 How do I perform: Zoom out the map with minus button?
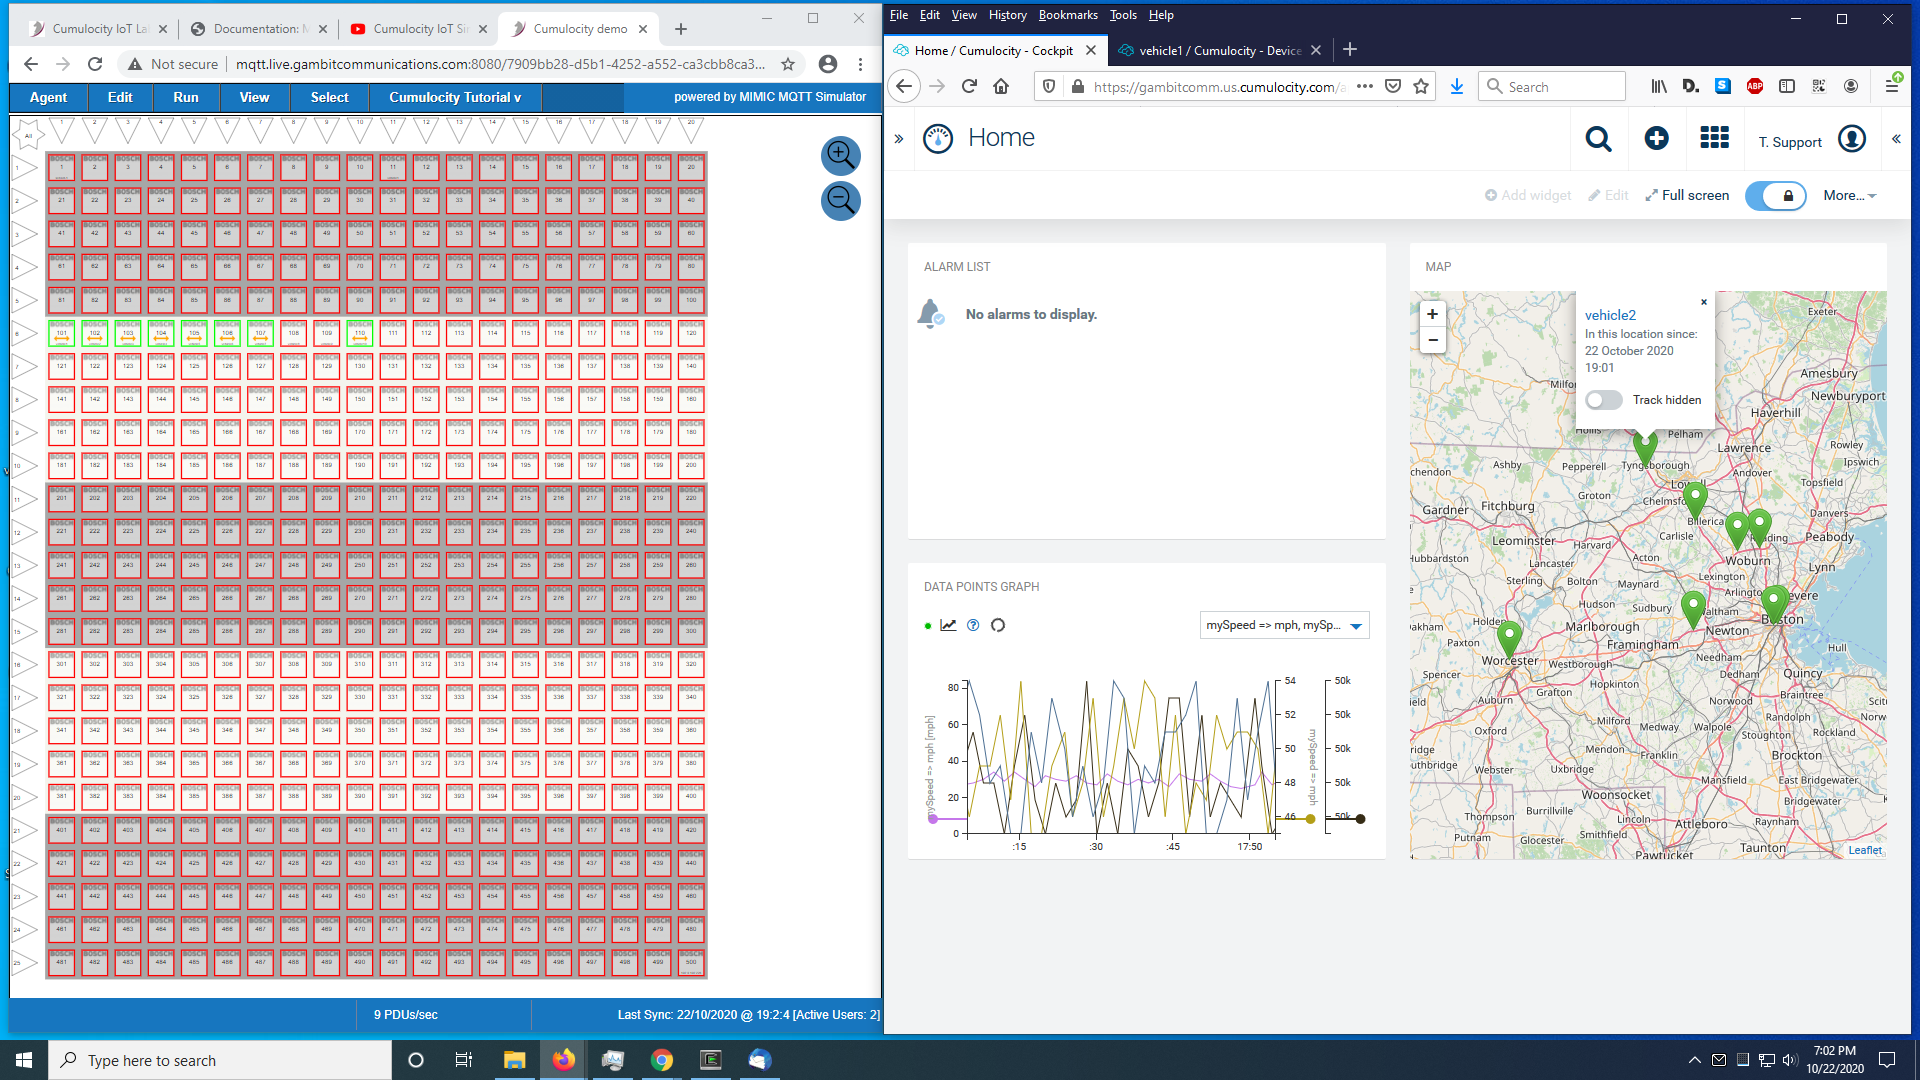pos(1432,340)
